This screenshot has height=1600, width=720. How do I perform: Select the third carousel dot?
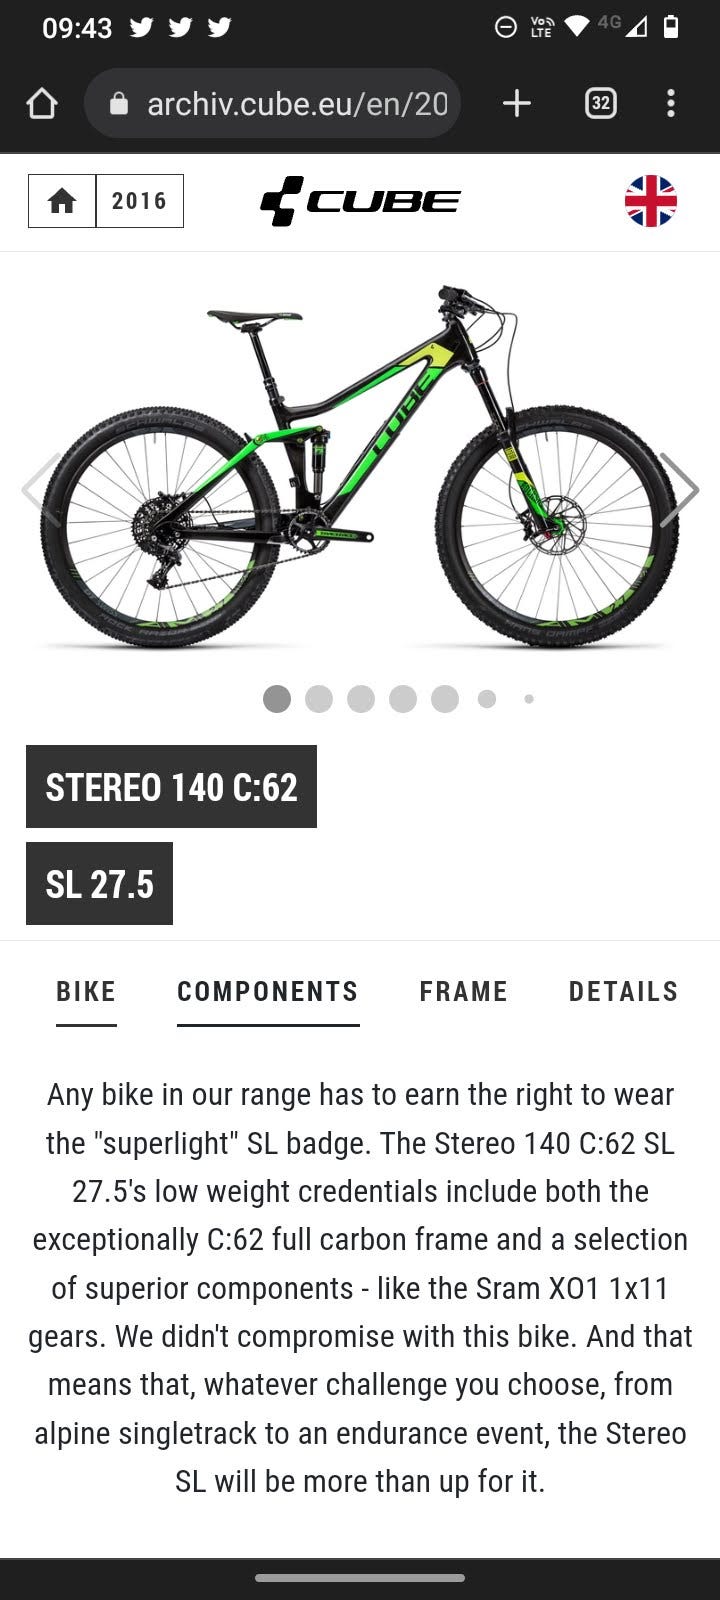tap(361, 699)
